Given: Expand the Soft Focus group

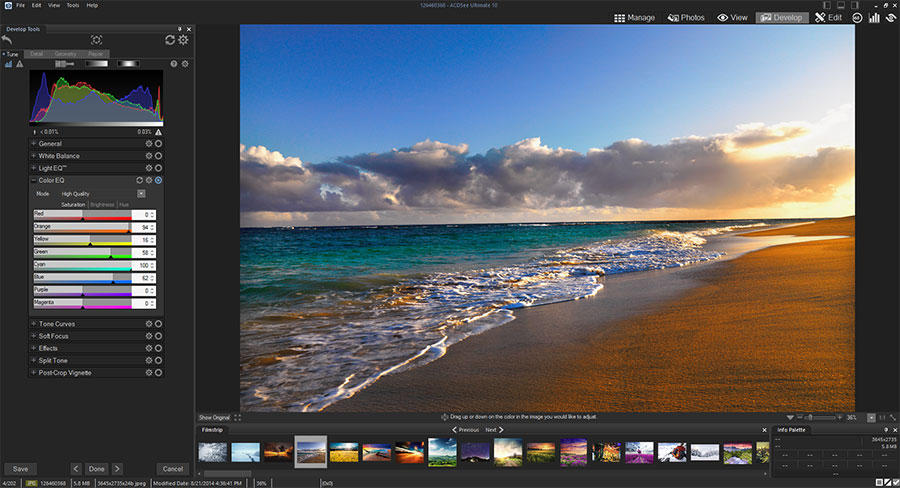Looking at the screenshot, I should click(x=33, y=336).
